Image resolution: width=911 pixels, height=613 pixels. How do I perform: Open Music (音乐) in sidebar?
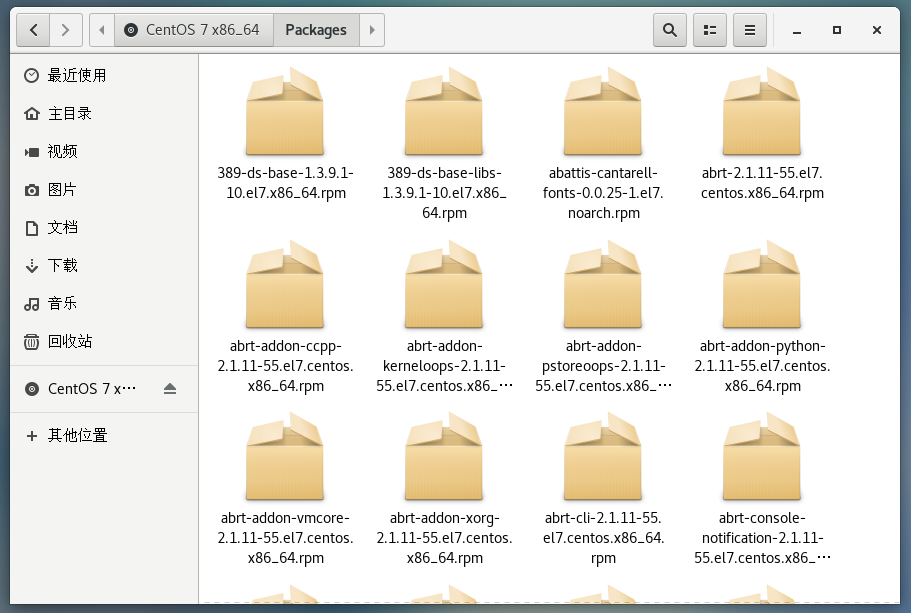(104, 303)
